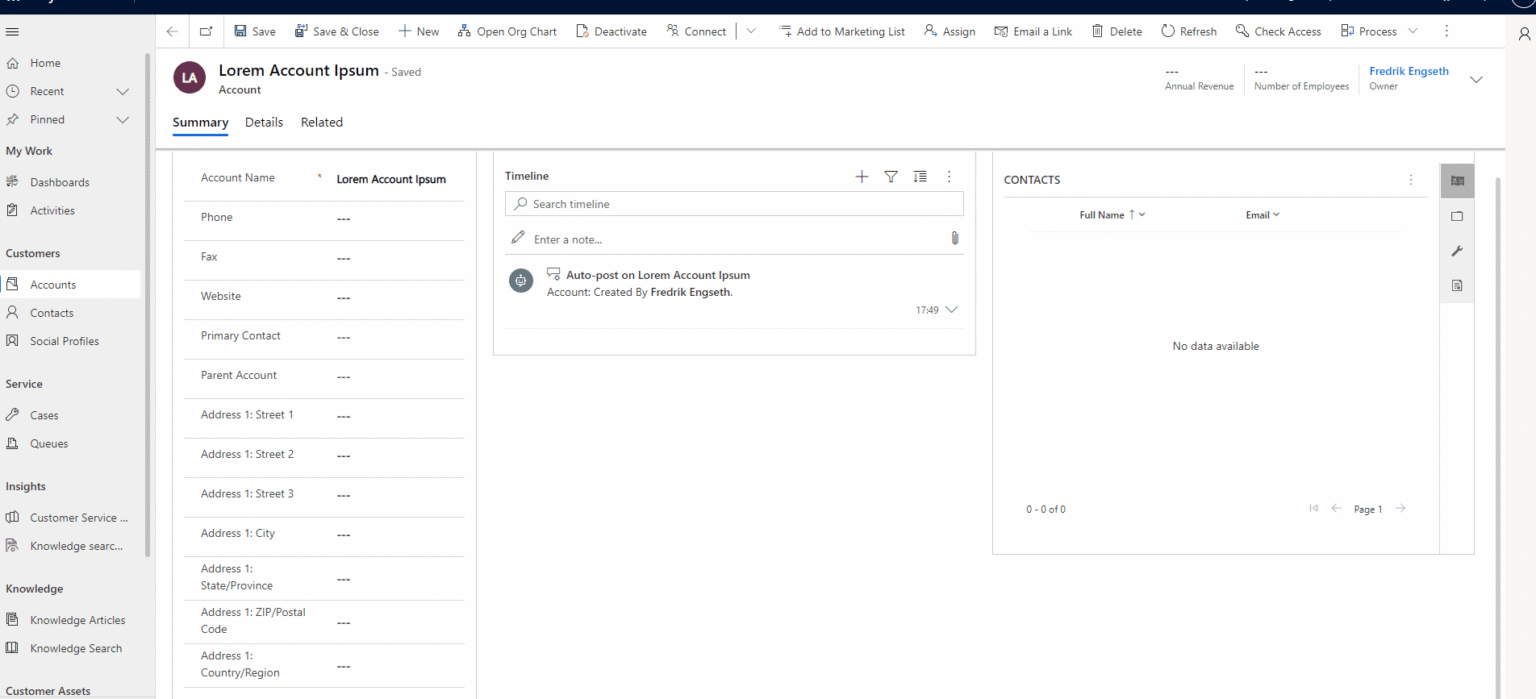Switch to the Details tab
Screen dimensions: 1536x699
point(263,122)
